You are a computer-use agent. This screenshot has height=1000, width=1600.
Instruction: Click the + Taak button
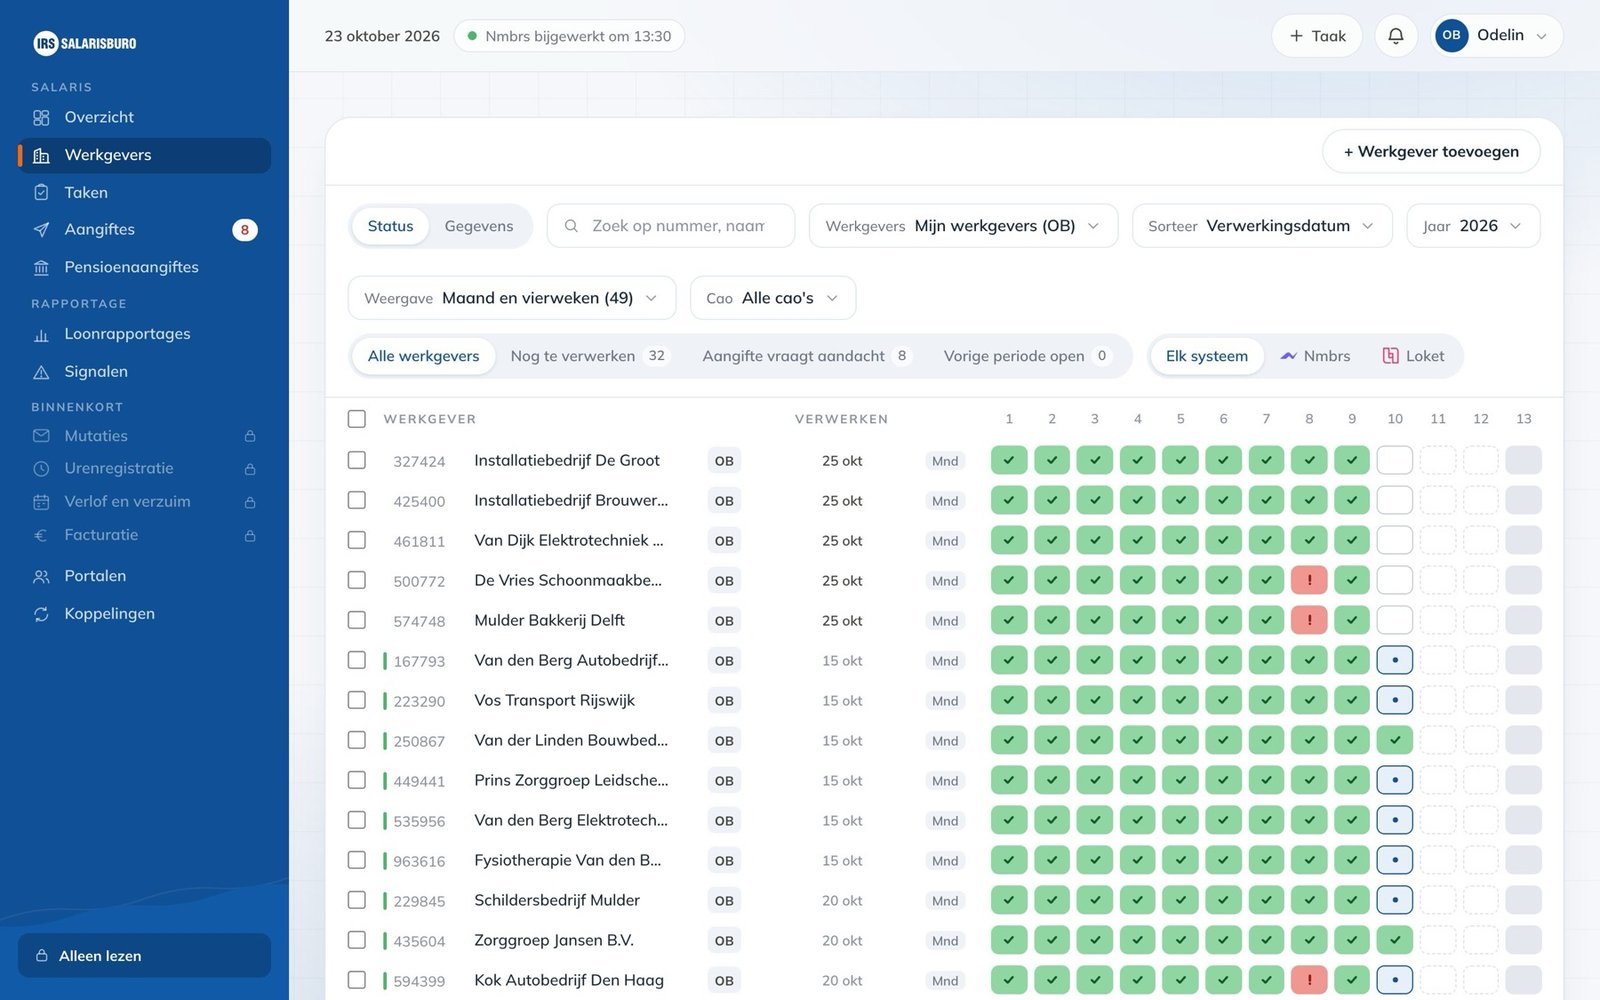point(1317,36)
